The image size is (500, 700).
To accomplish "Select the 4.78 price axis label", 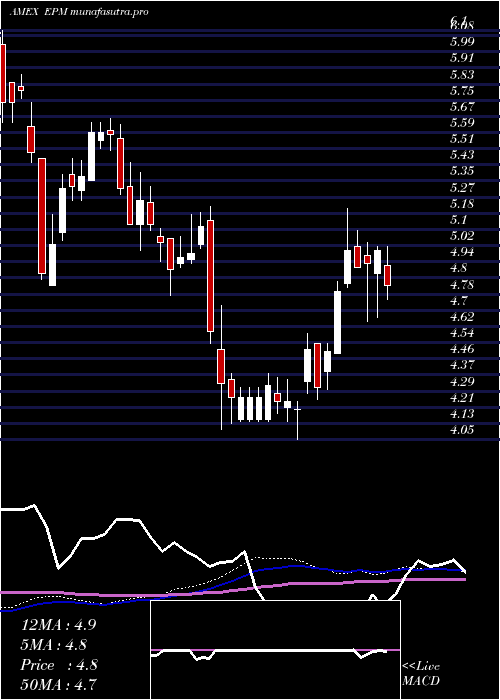I will [x=462, y=284].
